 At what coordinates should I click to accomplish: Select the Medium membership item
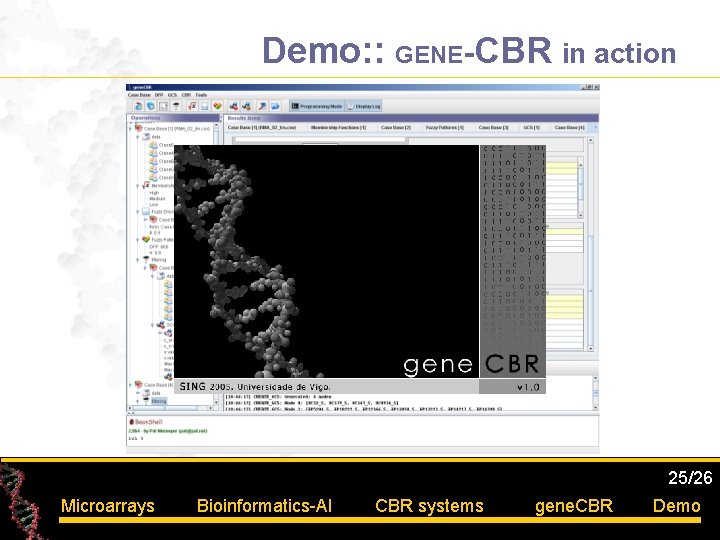[157, 199]
